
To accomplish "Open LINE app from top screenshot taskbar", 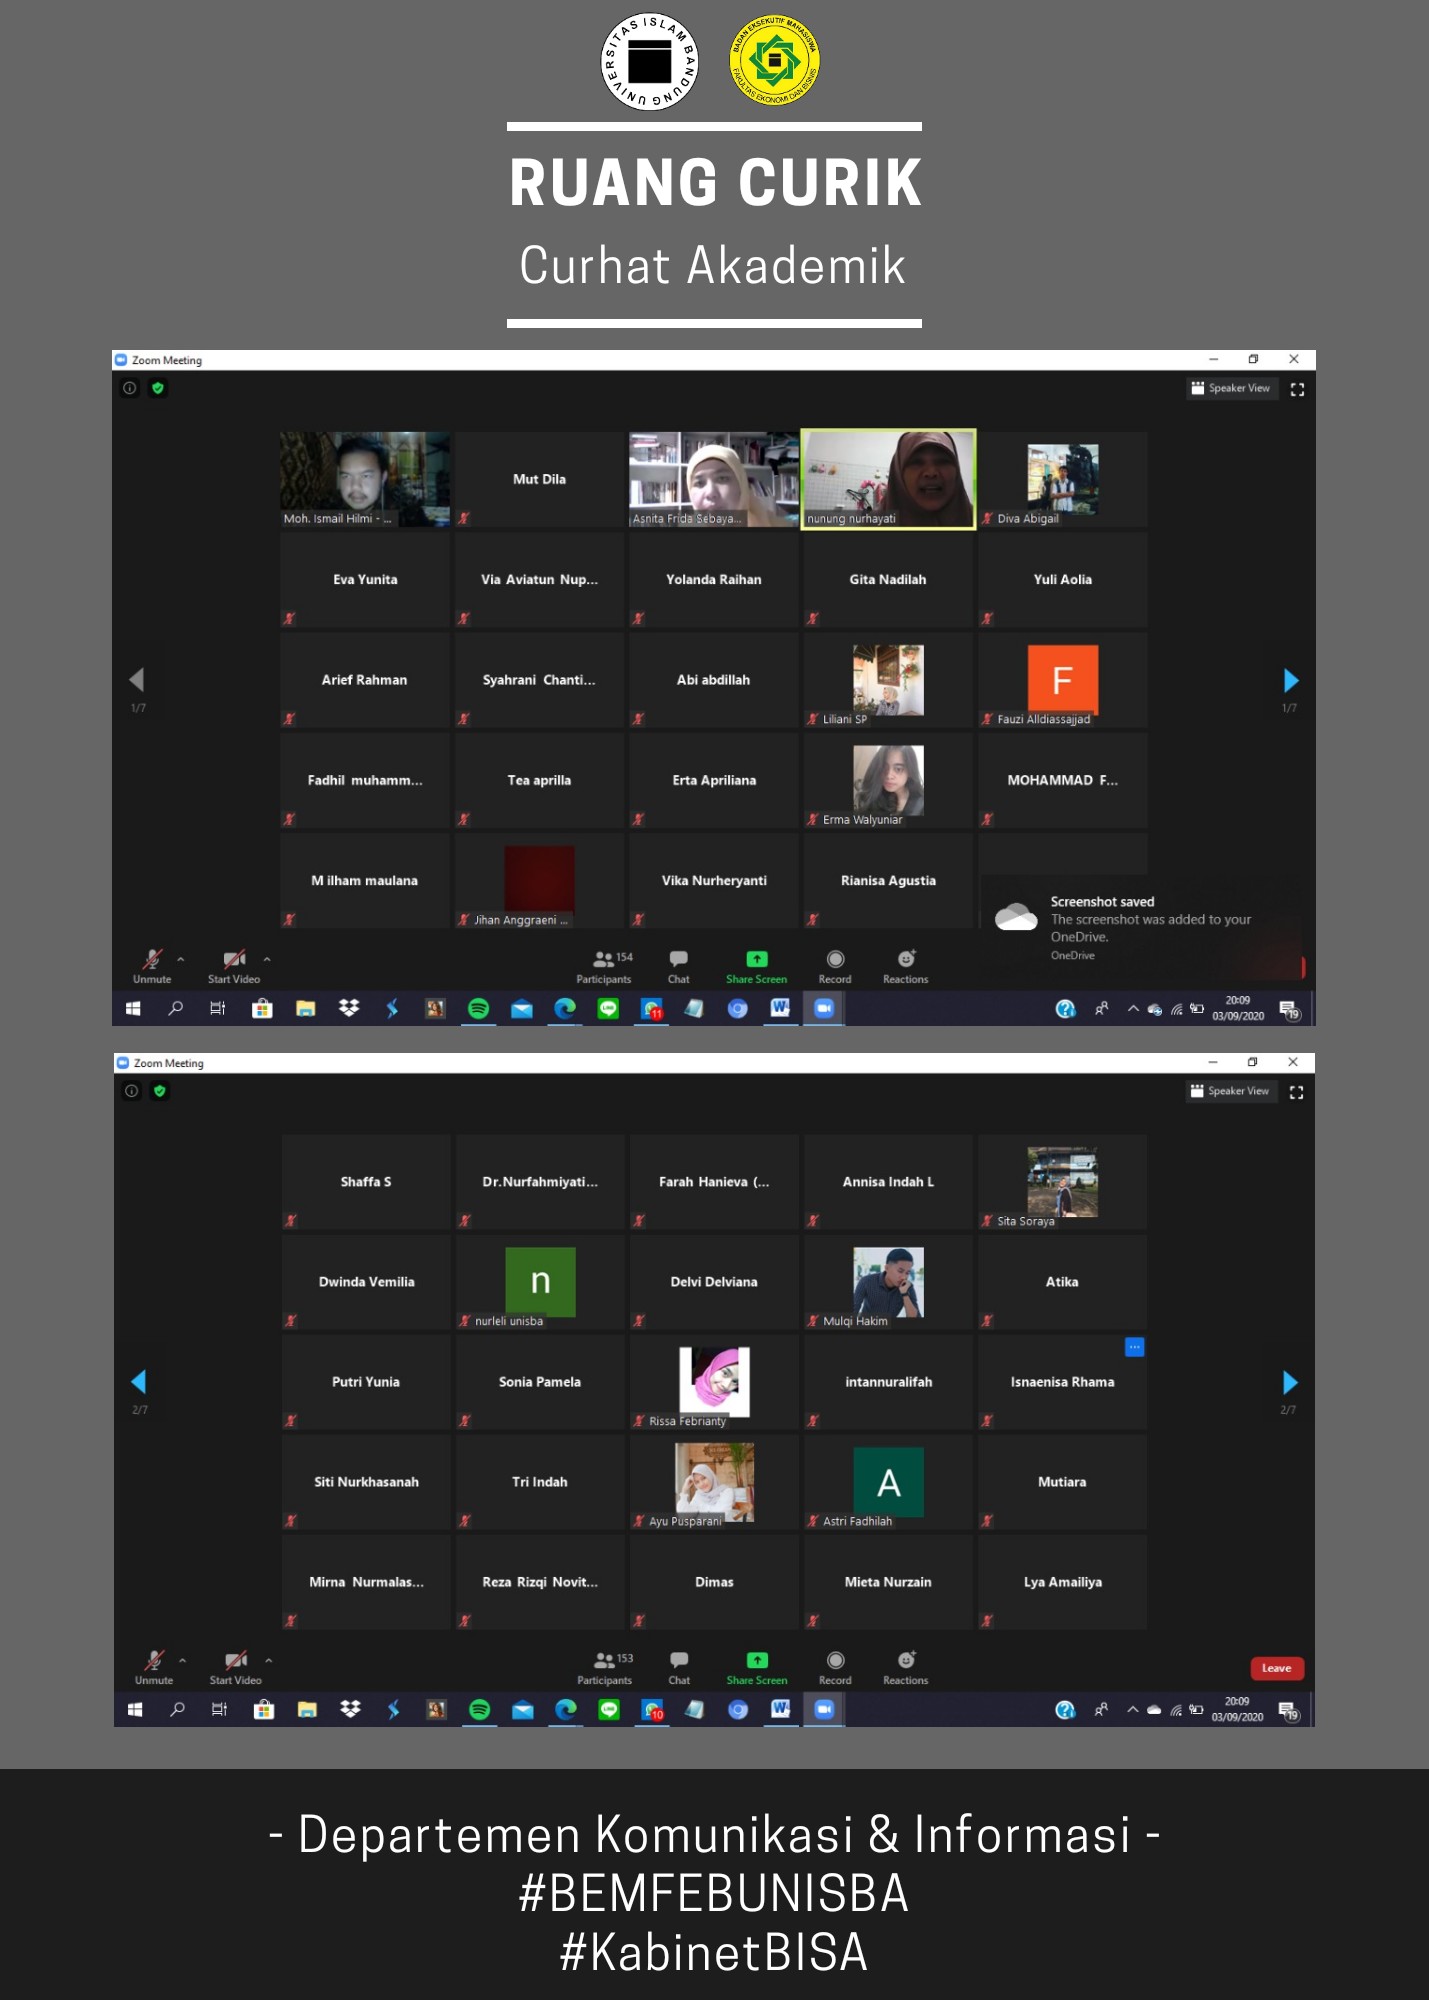I will click(608, 1009).
